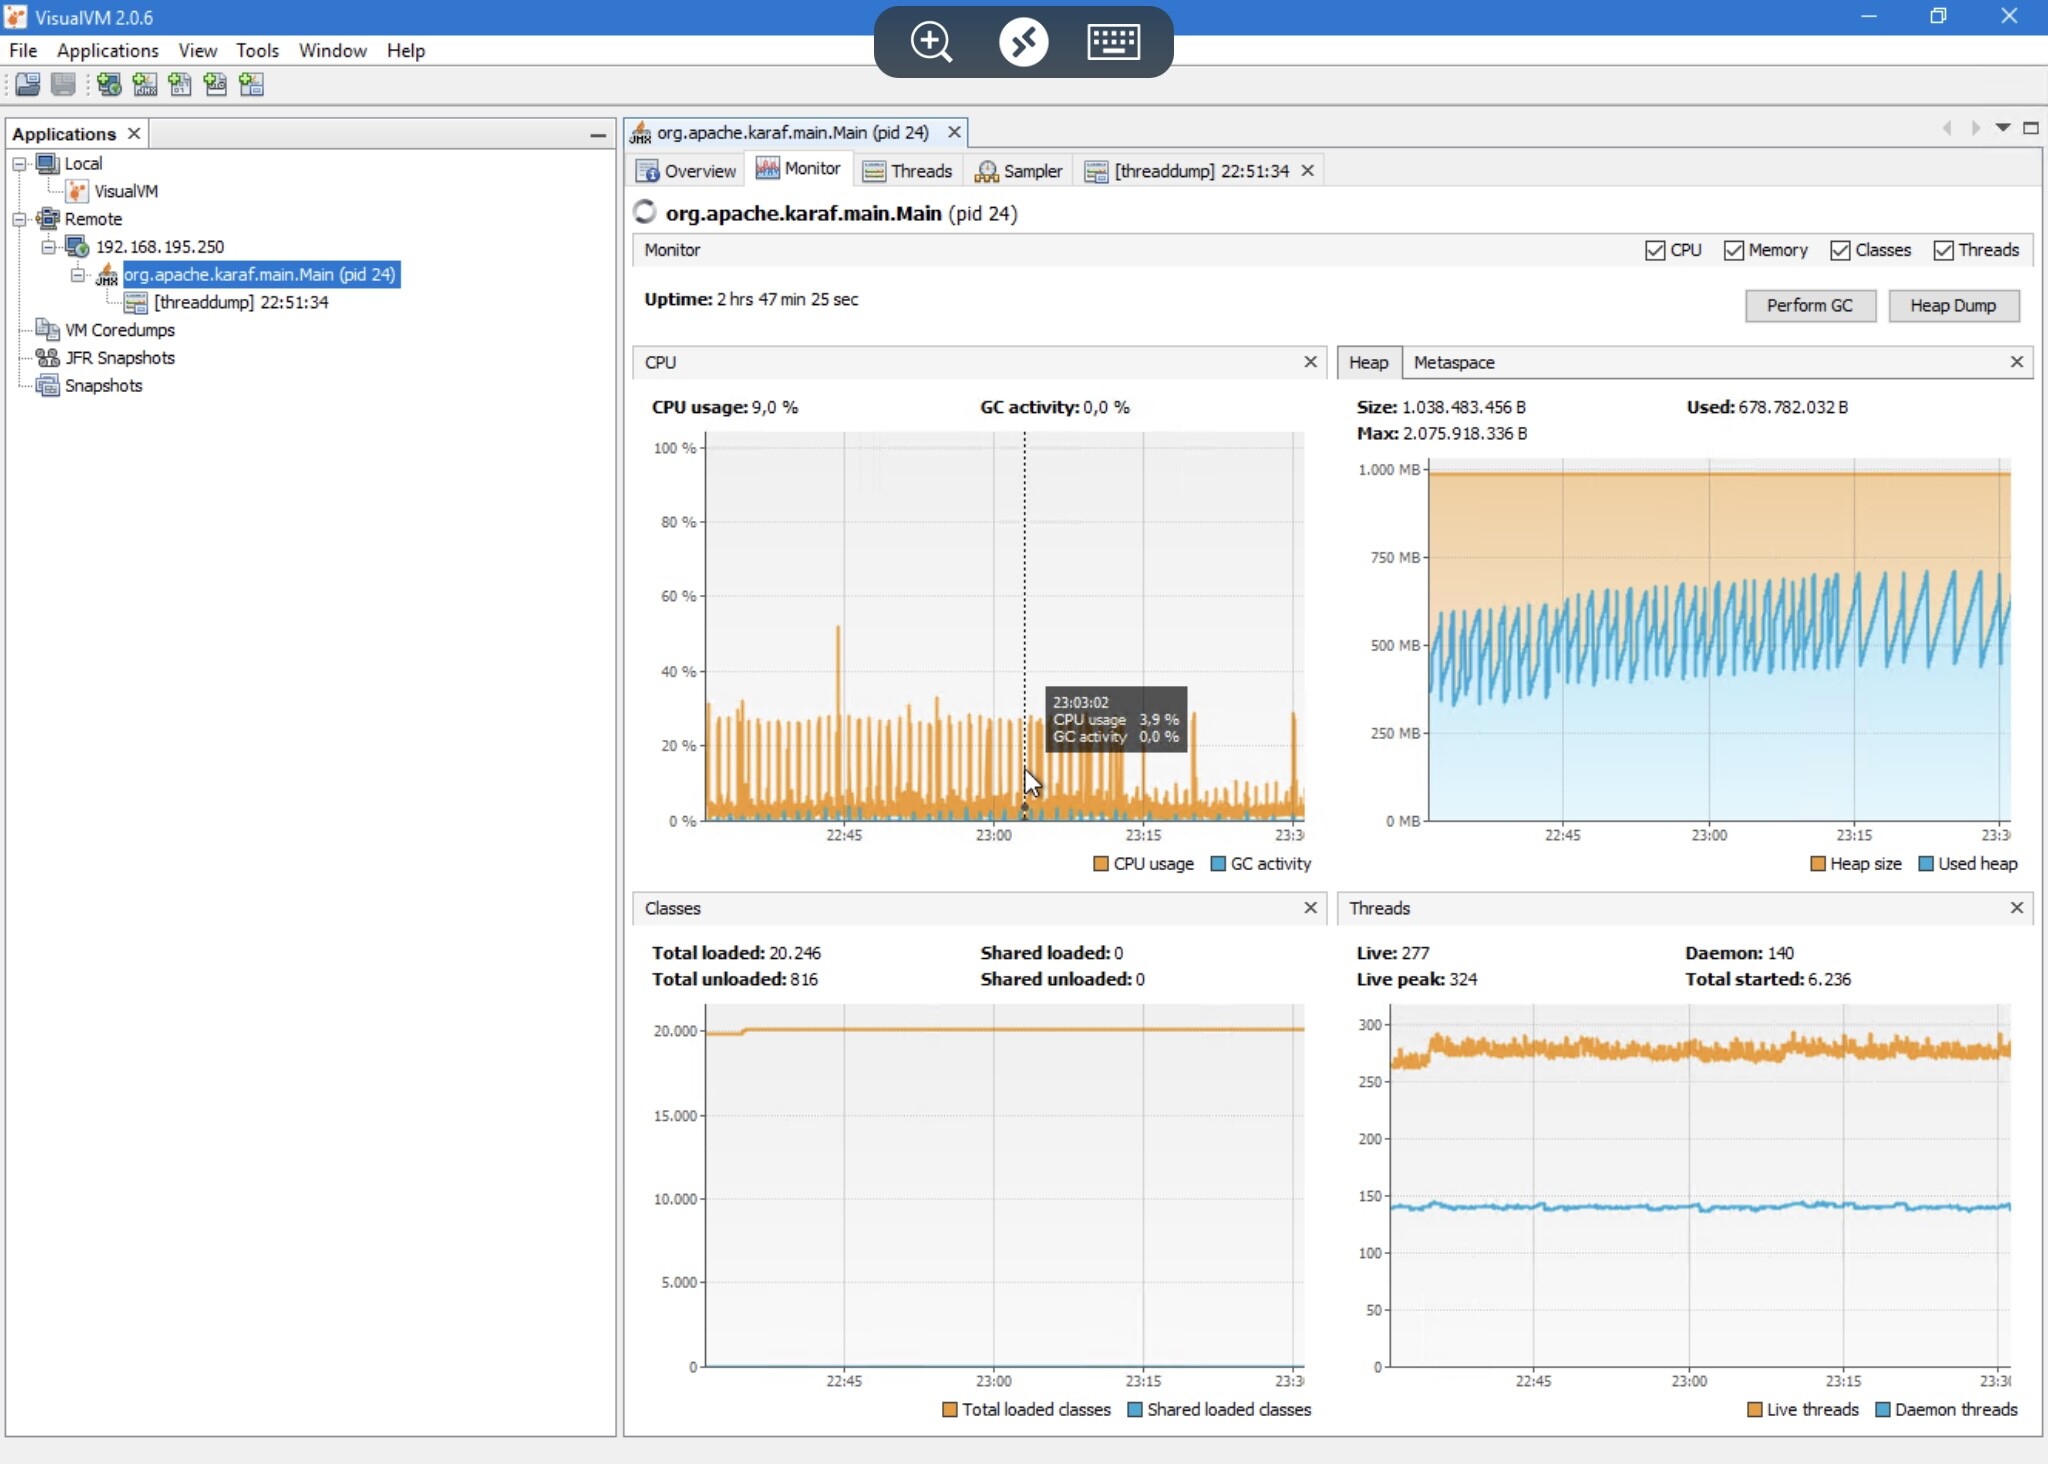Collapse the 192.168.195.250 host node
The image size is (2048, 1464).
click(48, 247)
